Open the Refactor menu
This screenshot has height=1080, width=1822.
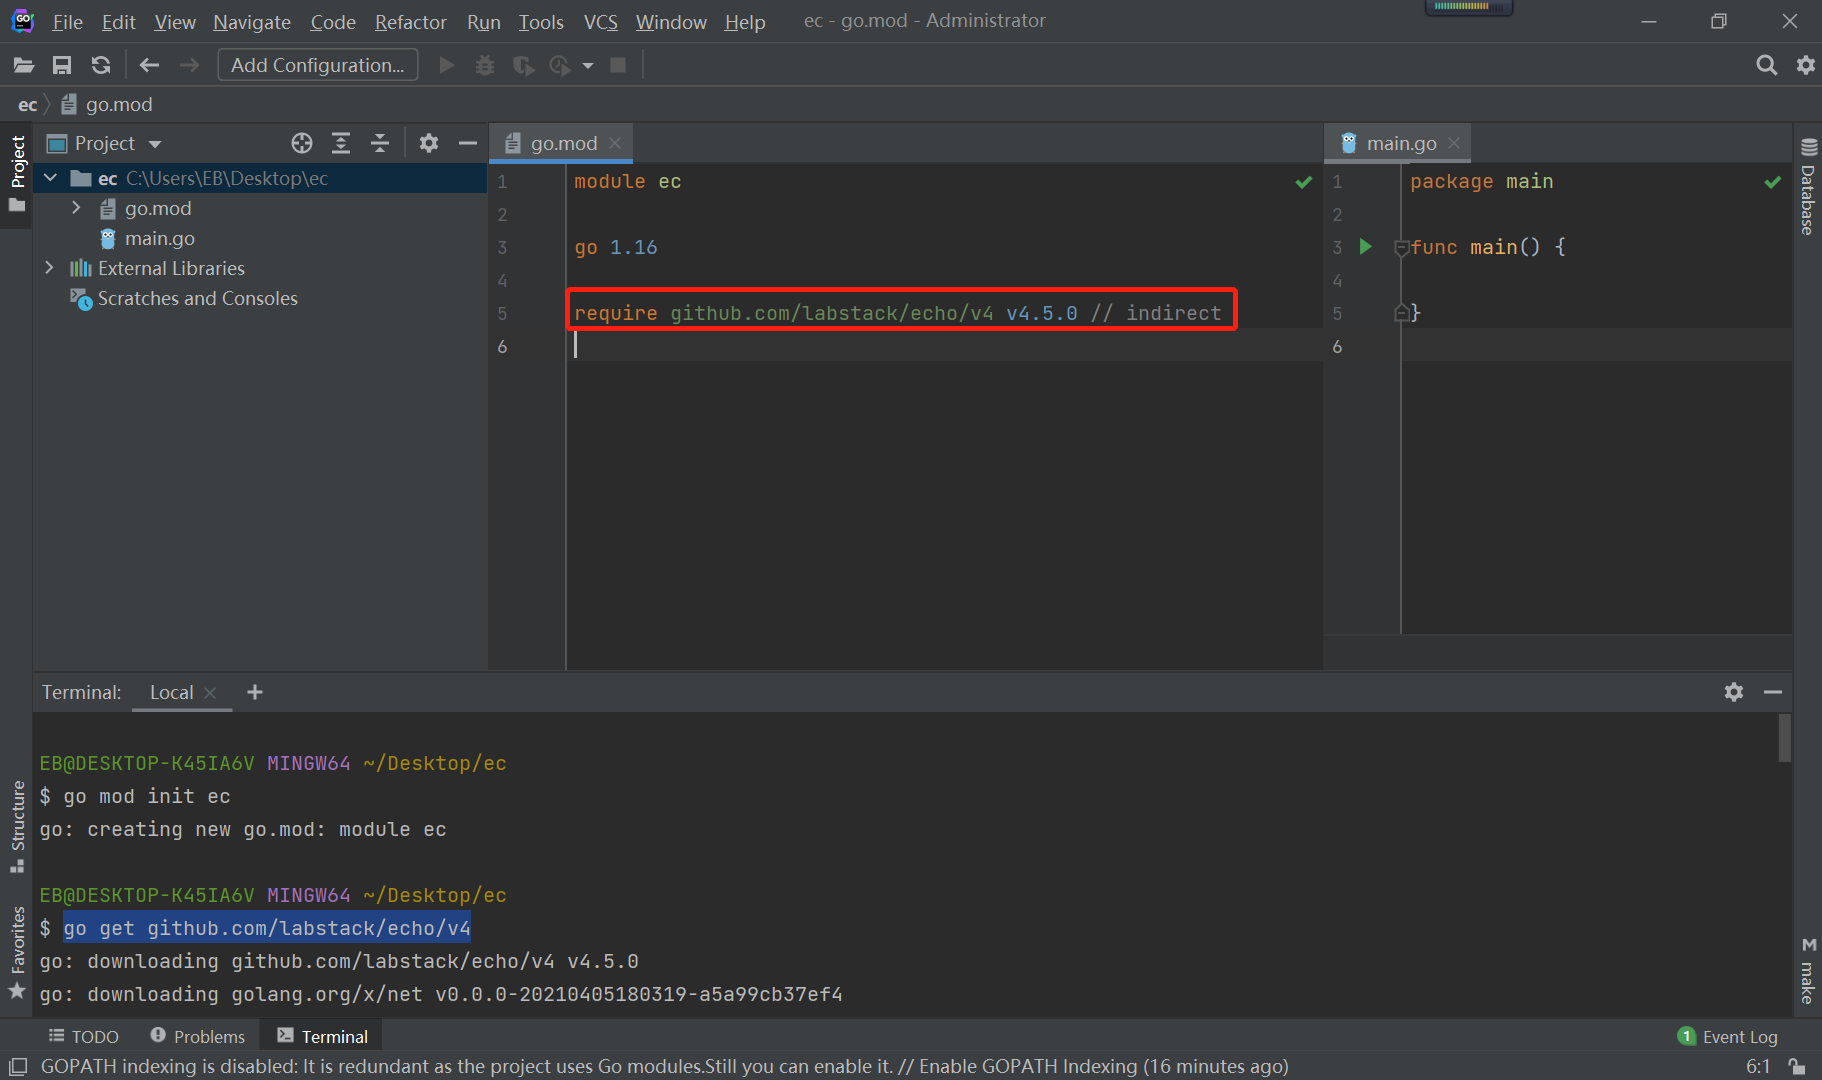(x=410, y=22)
